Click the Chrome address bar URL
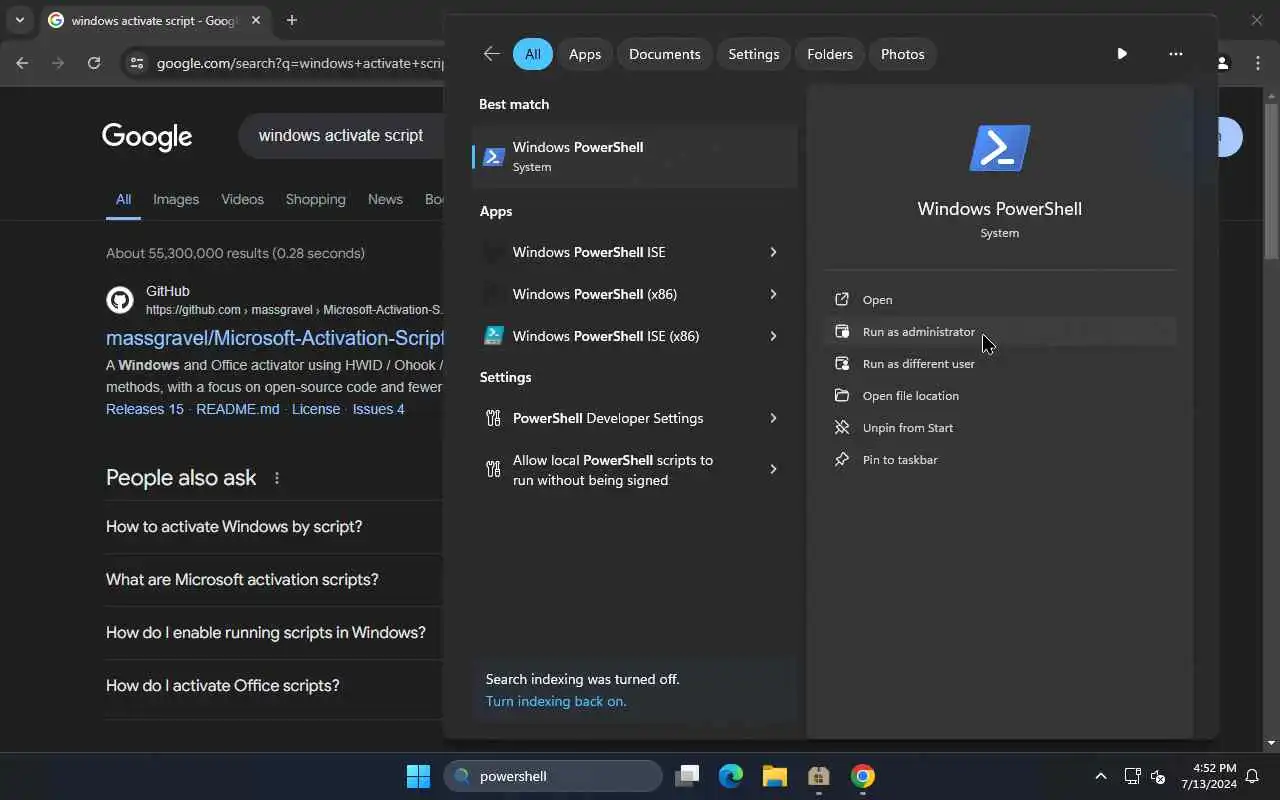The height and width of the screenshot is (800, 1280). pos(300,63)
